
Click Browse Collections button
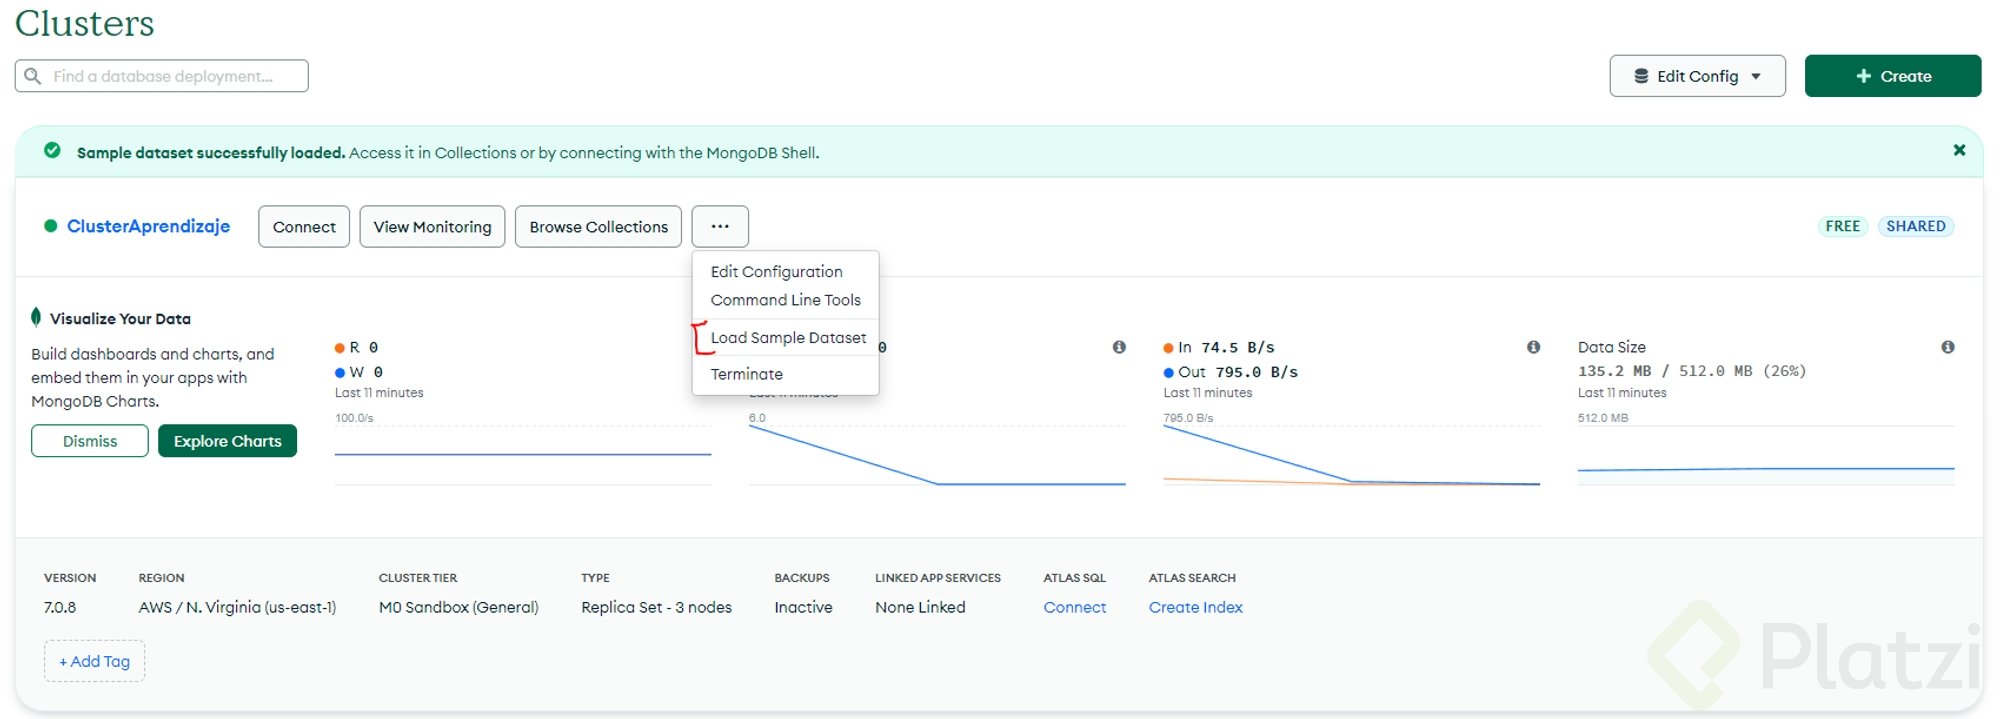(598, 227)
